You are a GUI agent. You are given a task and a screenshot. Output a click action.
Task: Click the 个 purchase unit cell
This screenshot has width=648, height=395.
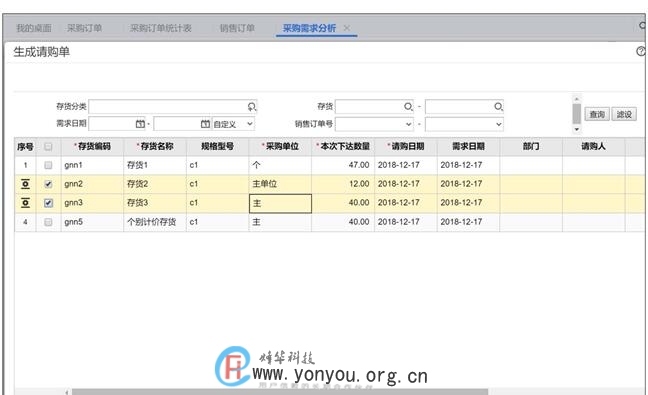280,165
